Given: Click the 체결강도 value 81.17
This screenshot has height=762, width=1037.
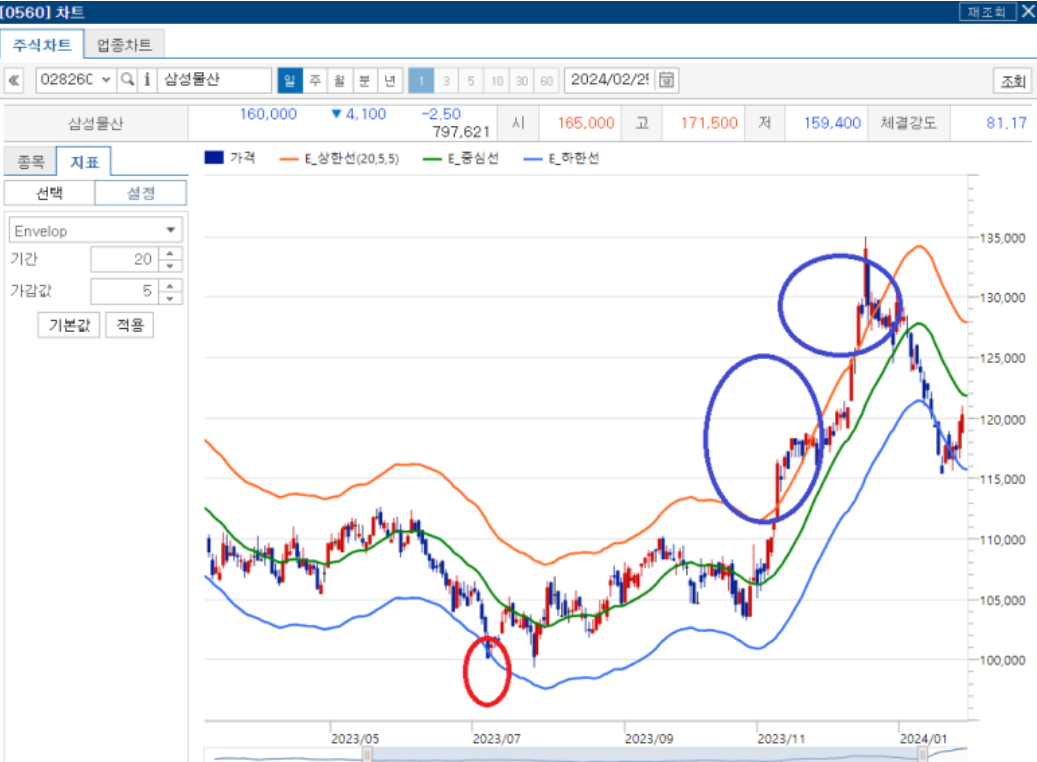Looking at the screenshot, I should click(x=1007, y=123).
